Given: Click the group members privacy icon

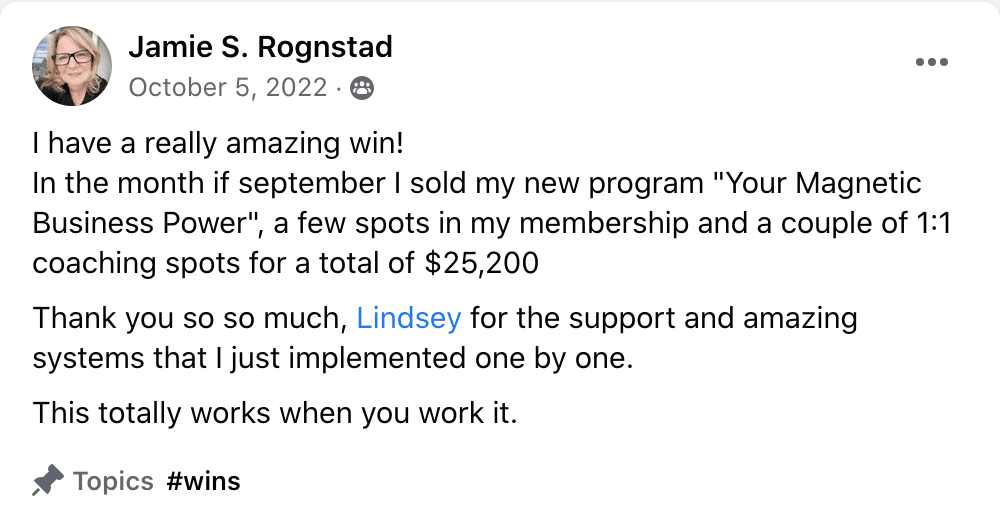Looking at the screenshot, I should pos(362,88).
